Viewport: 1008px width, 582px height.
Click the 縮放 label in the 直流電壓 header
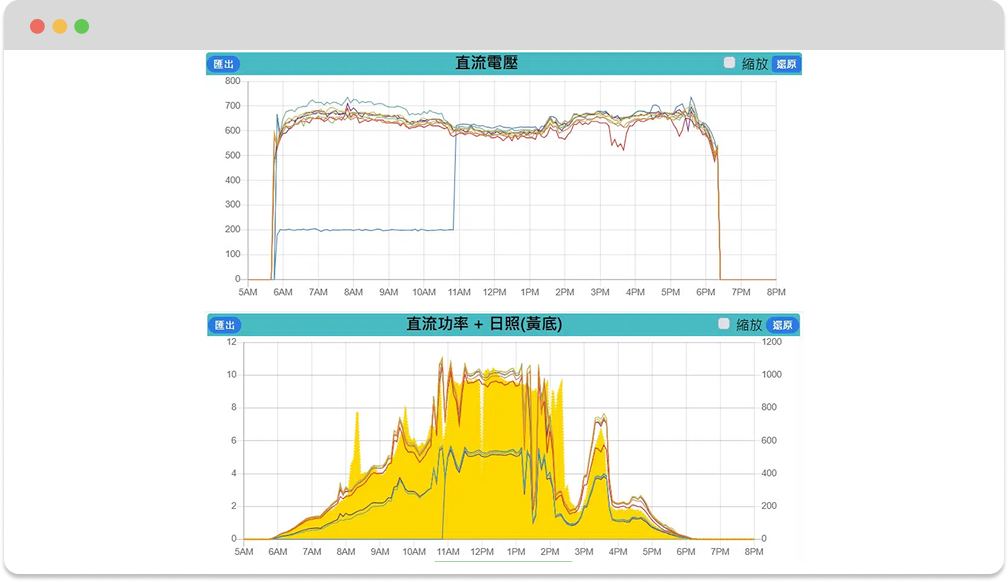coord(755,64)
